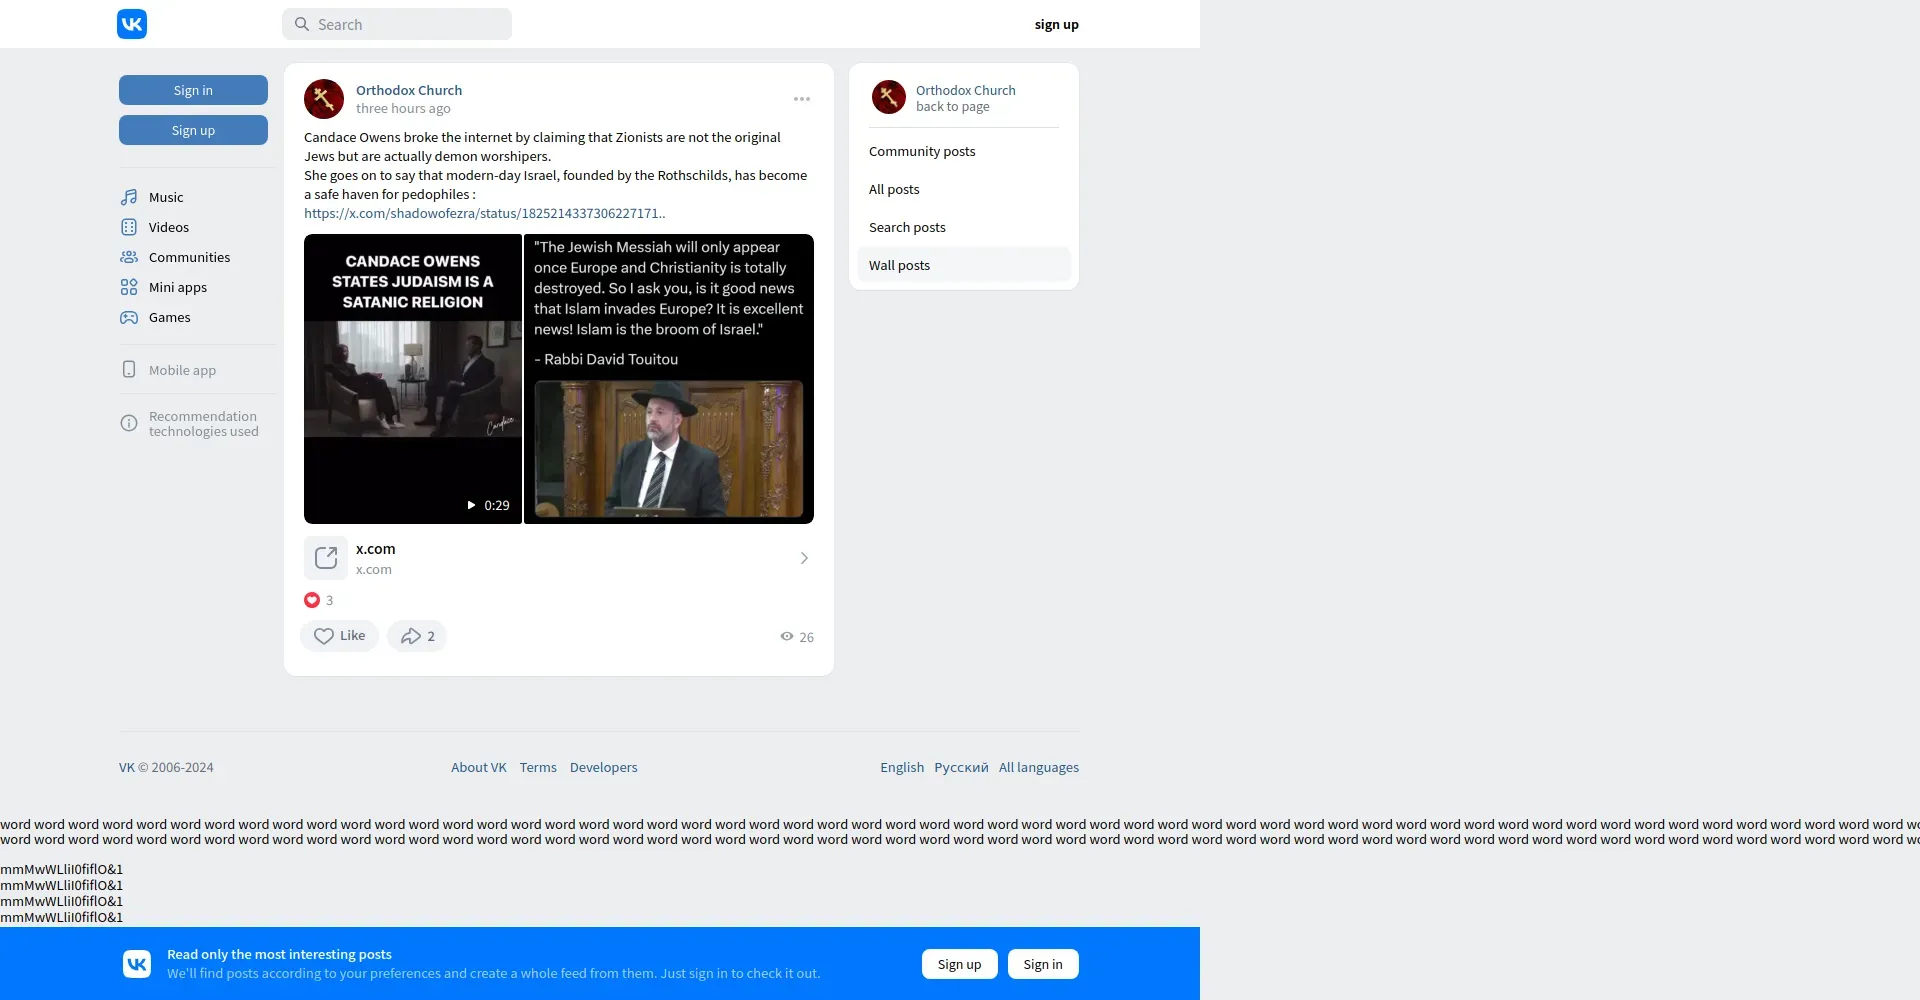Open Orthodox Church avatar in the post header
The height and width of the screenshot is (1000, 1920).
(x=324, y=99)
